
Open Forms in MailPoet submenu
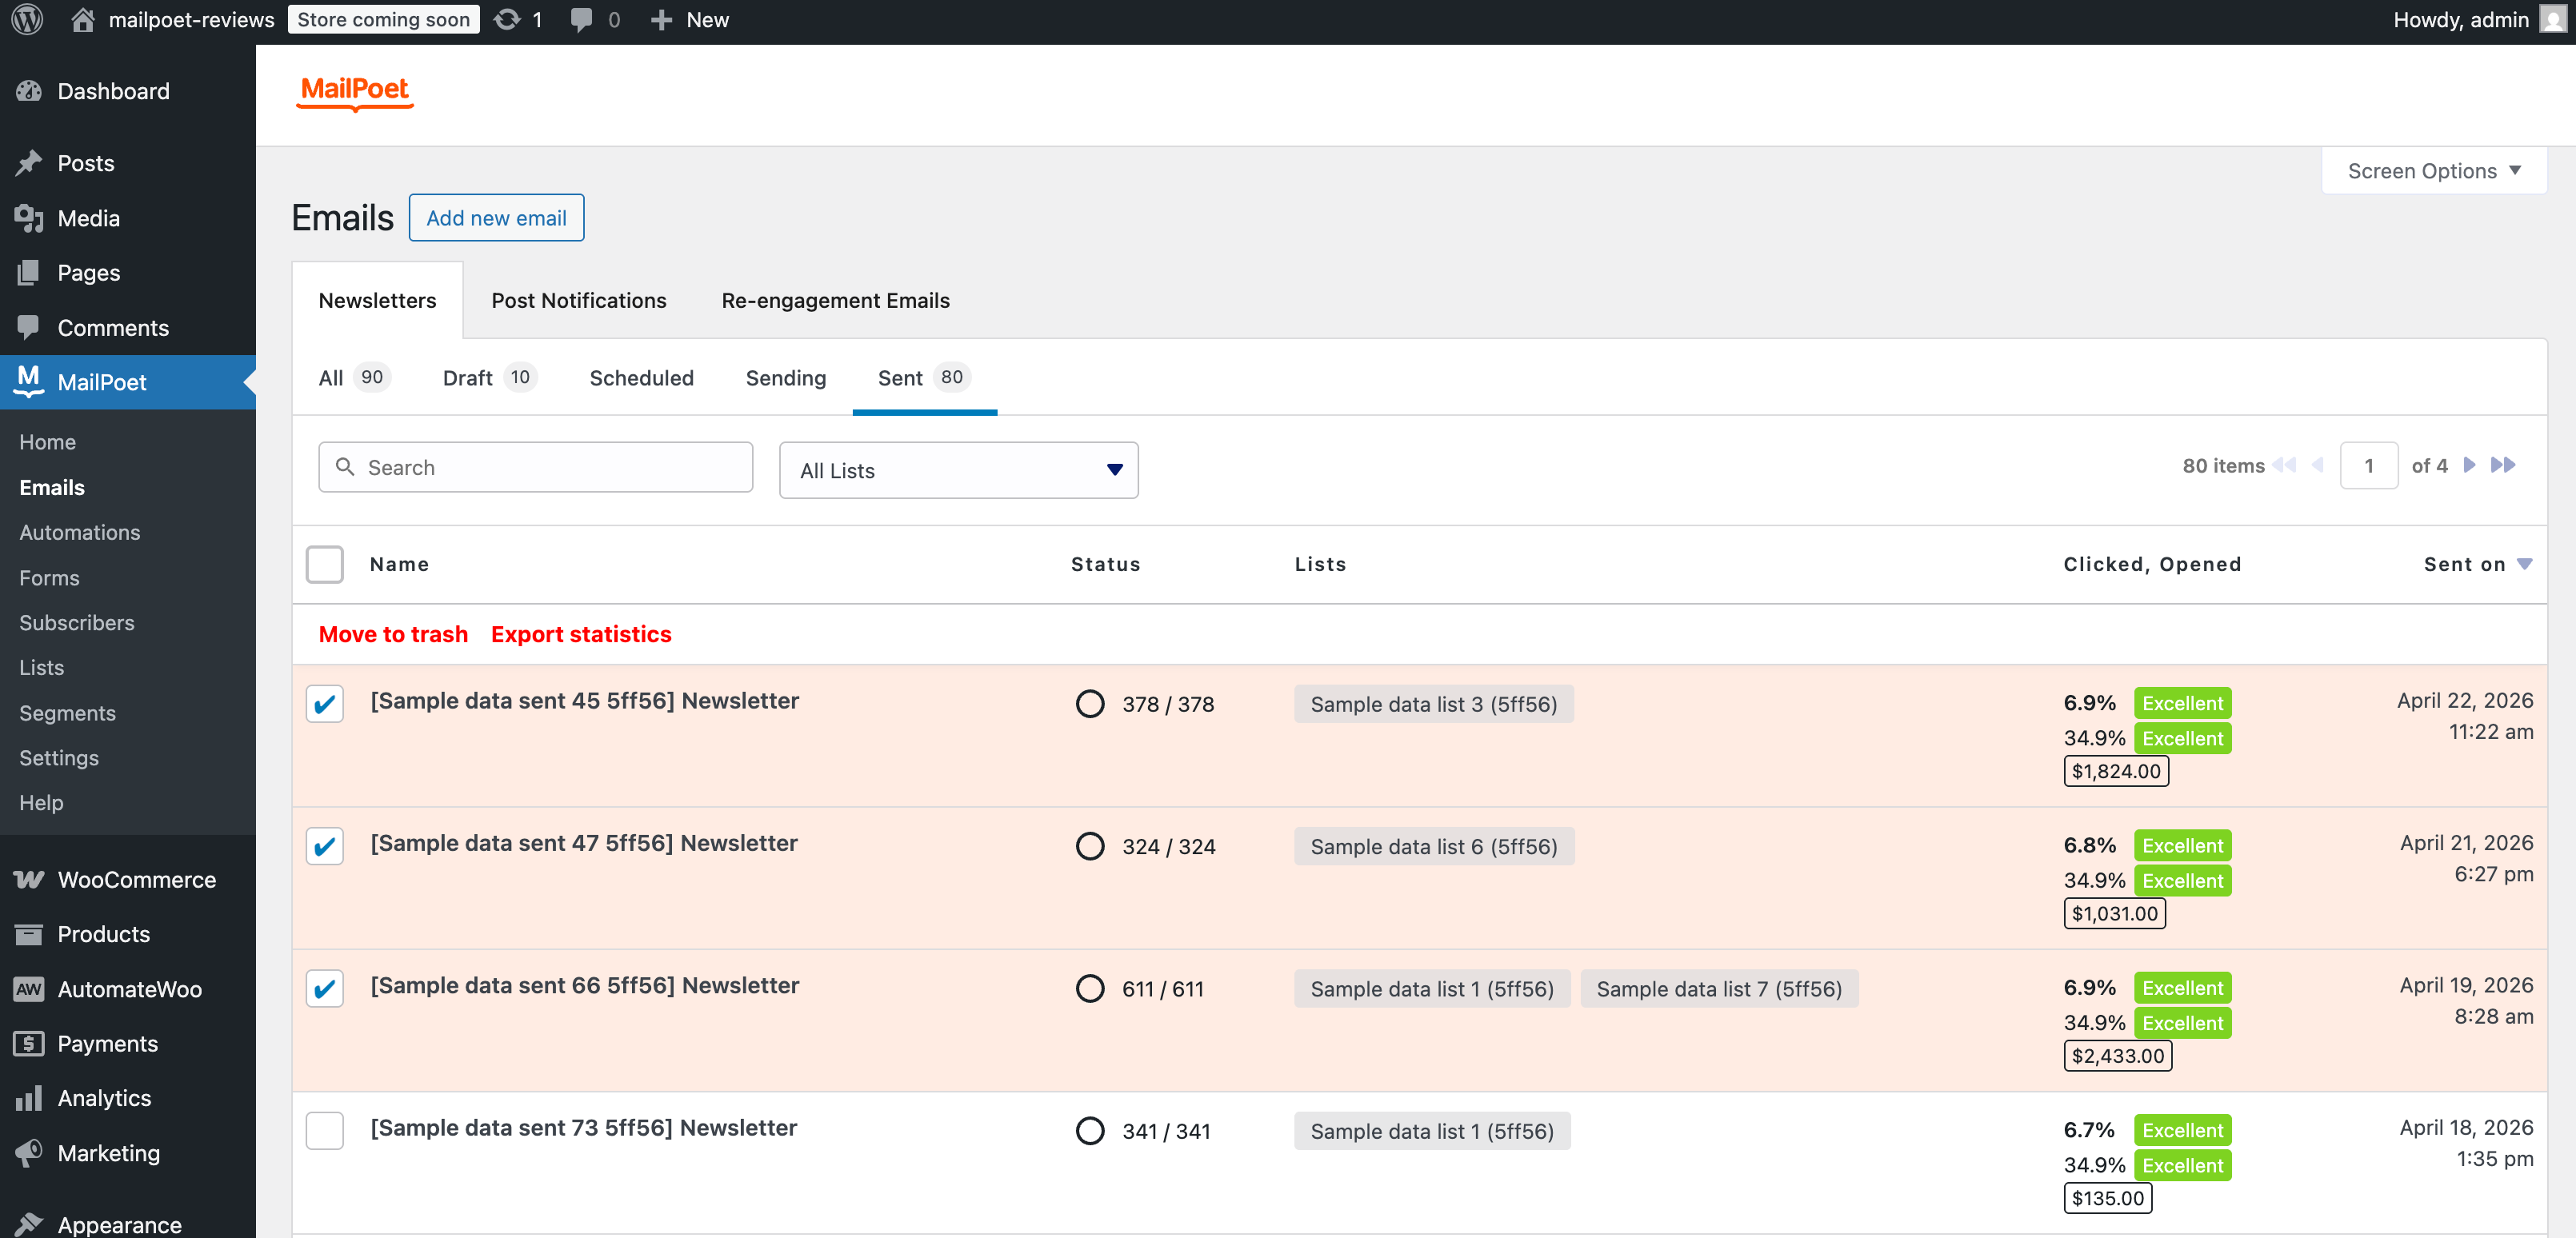click(x=49, y=577)
